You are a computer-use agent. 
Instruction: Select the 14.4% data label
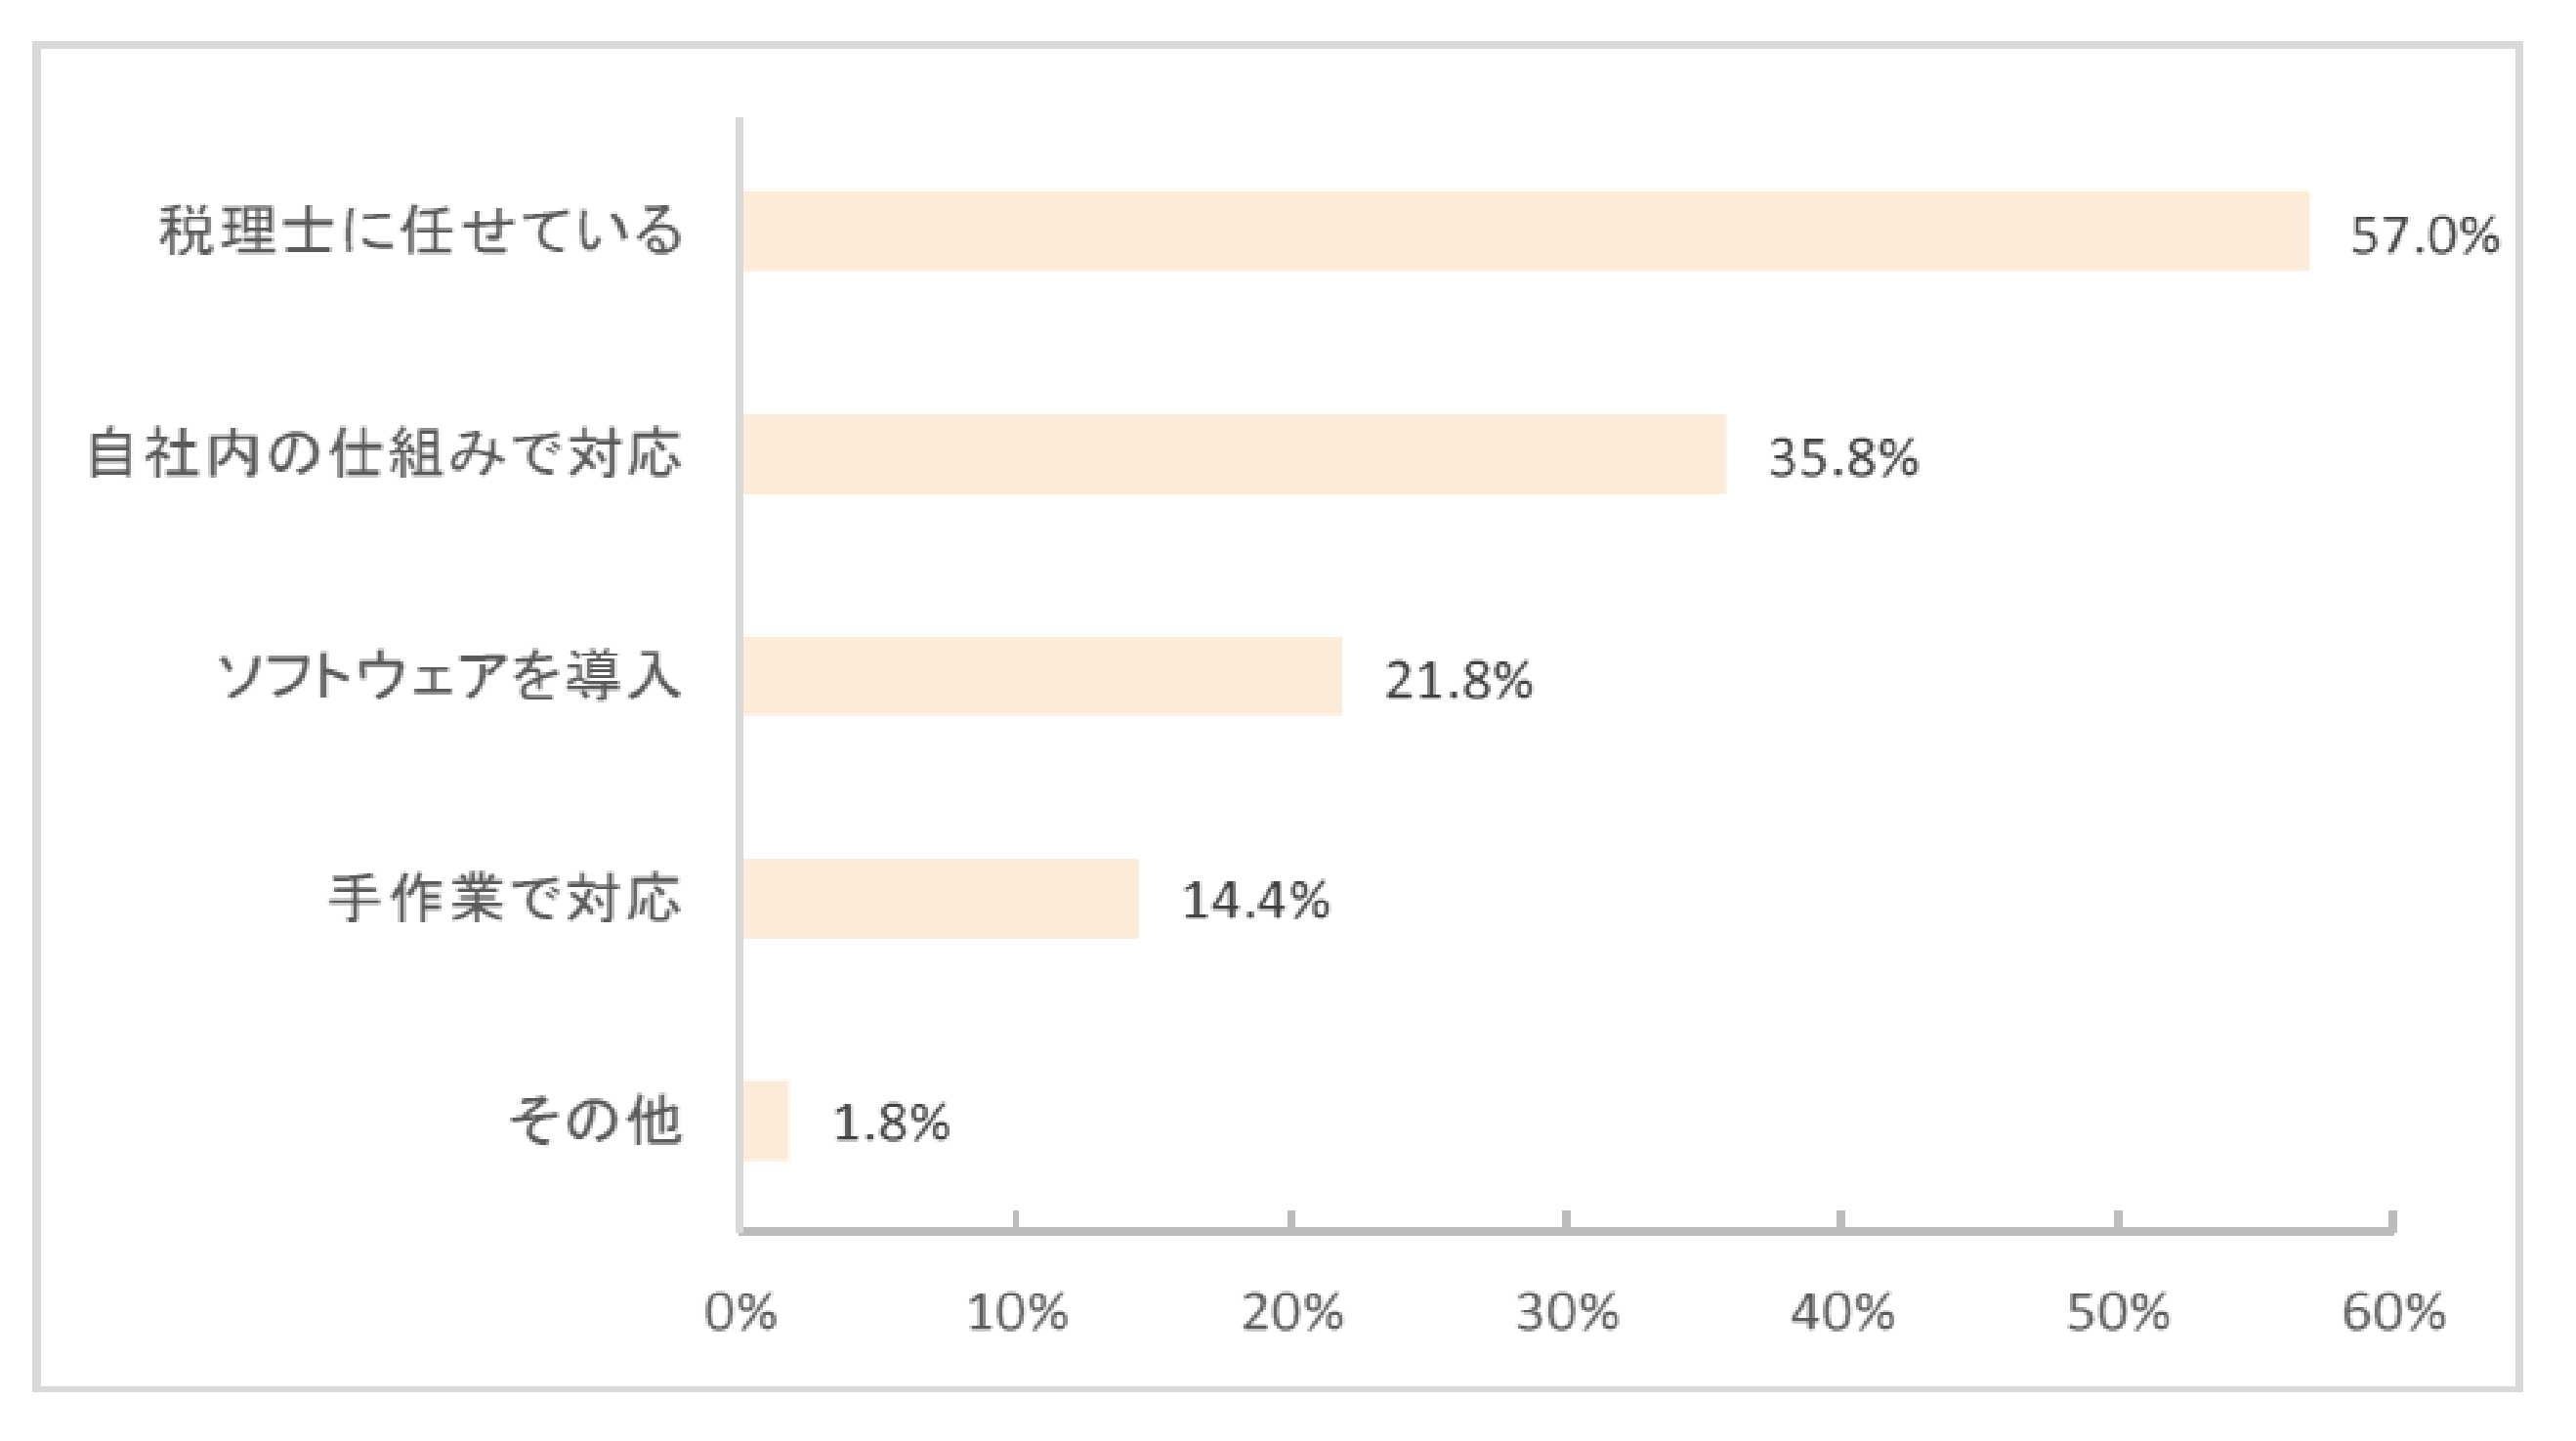1255,902
